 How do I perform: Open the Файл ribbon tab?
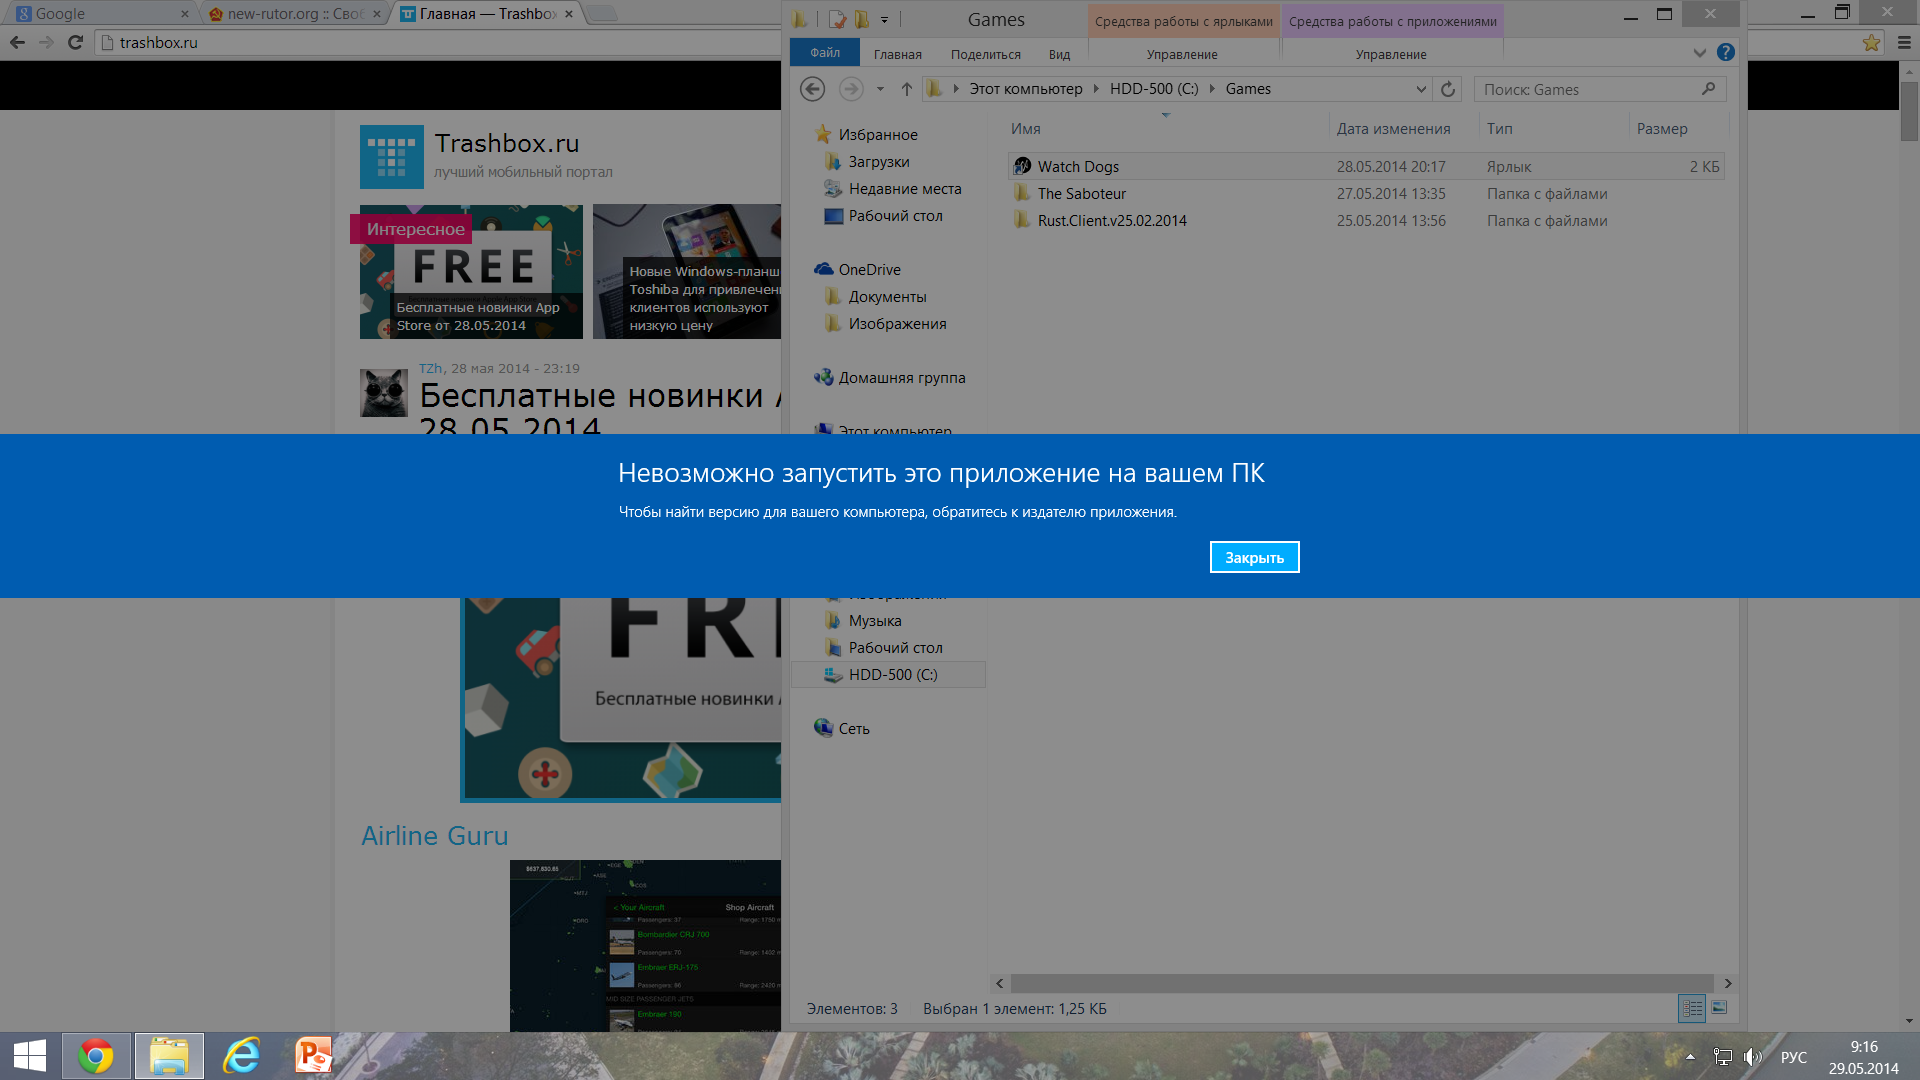825,53
